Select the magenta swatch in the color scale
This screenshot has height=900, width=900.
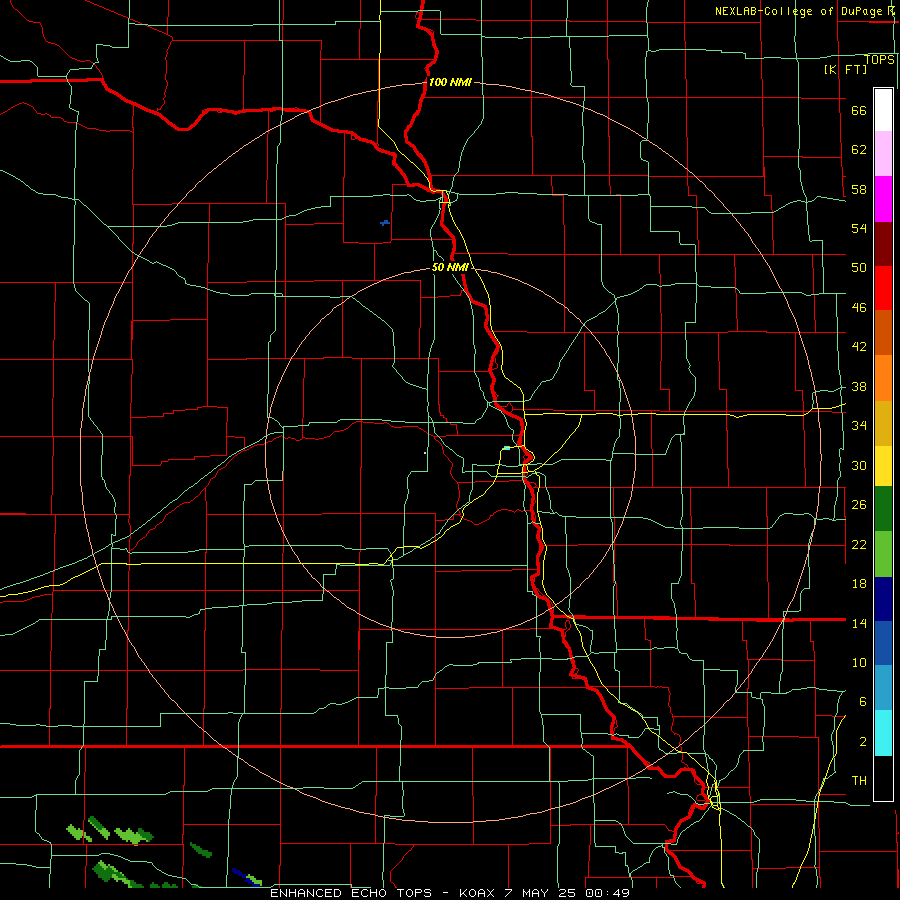pyautogui.click(x=883, y=199)
